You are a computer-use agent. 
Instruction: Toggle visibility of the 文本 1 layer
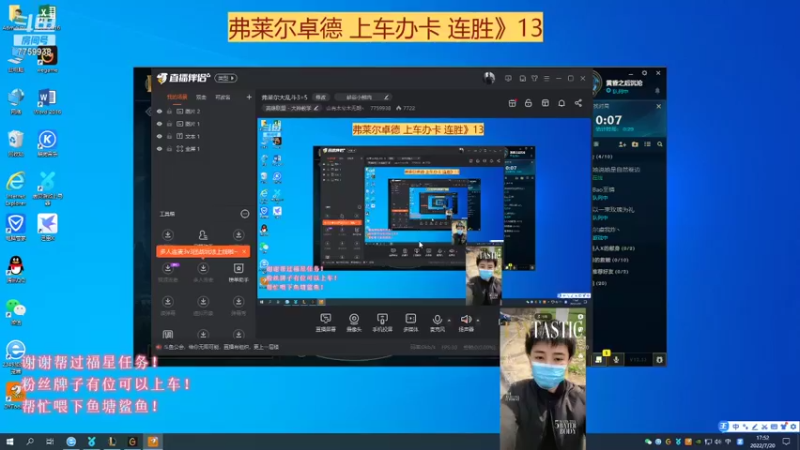pyautogui.click(x=159, y=136)
